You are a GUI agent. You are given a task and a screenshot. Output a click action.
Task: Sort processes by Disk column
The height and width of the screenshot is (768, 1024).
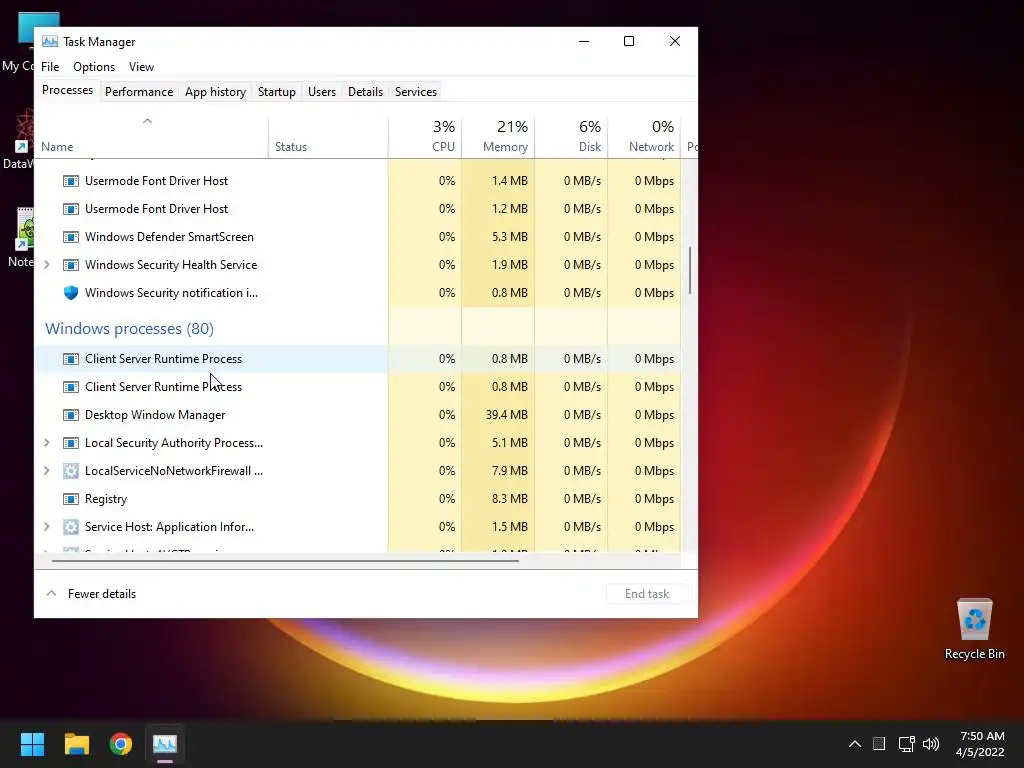pos(571,136)
